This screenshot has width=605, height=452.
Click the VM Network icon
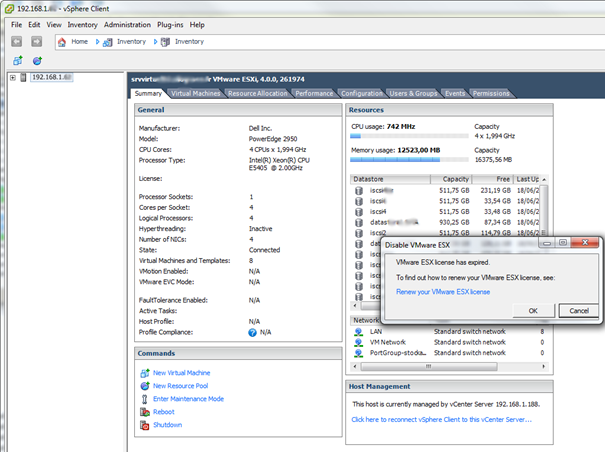point(358,342)
